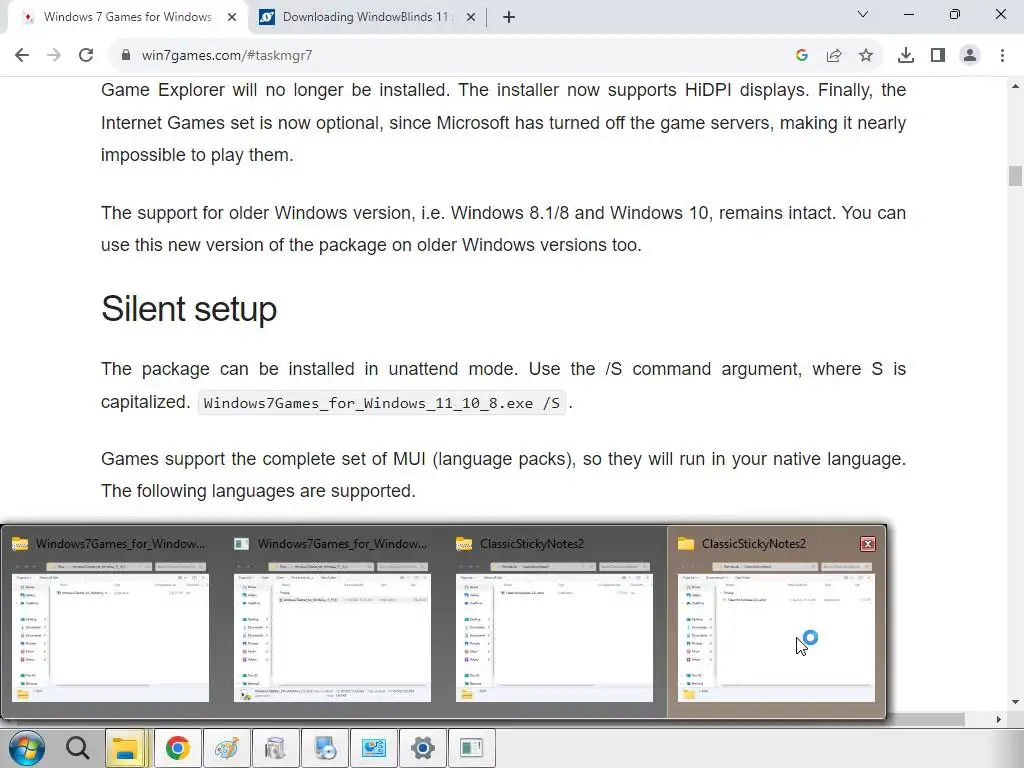Go forward in browser history
The image size is (1024, 768).
[54, 56]
